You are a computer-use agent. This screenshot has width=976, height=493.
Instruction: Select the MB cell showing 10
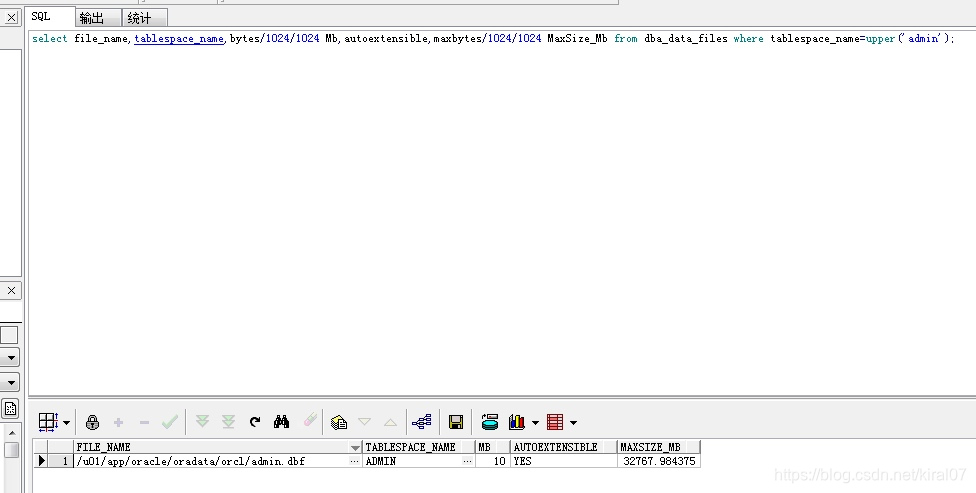point(492,461)
